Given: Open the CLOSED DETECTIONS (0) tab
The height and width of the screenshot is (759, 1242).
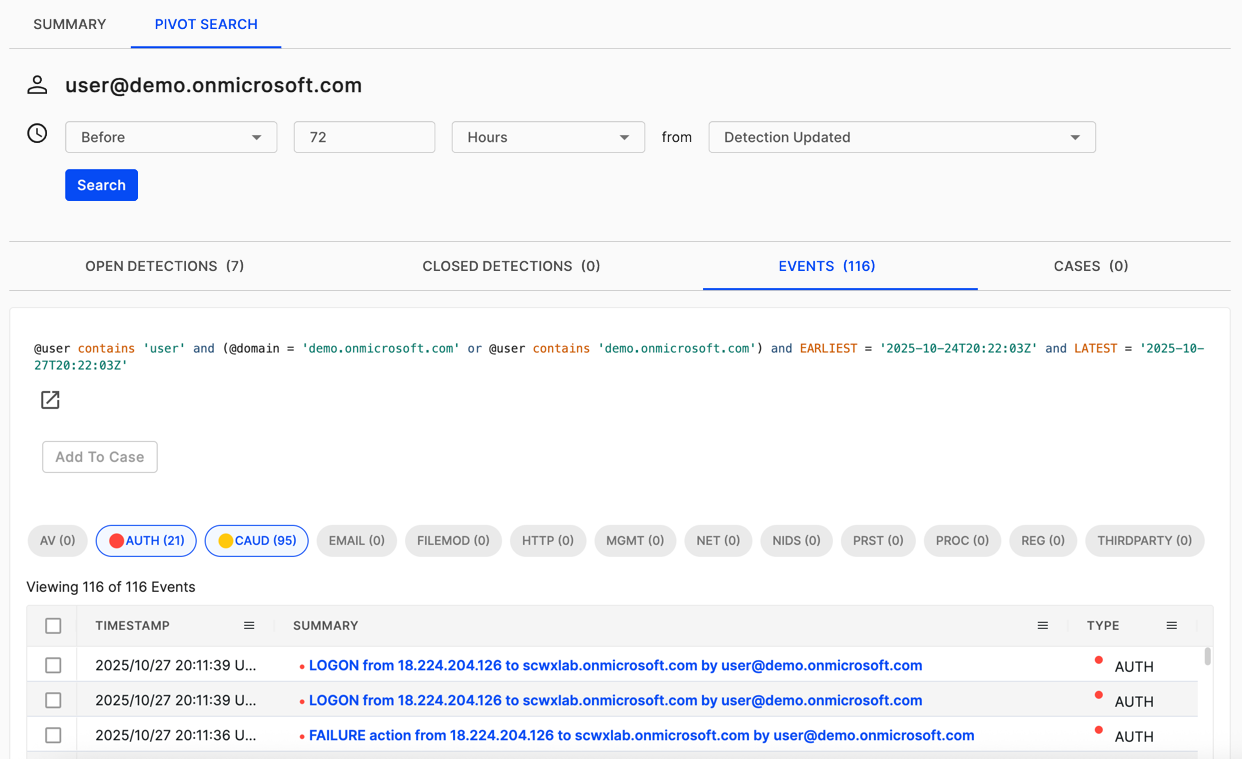Looking at the screenshot, I should tap(511, 266).
